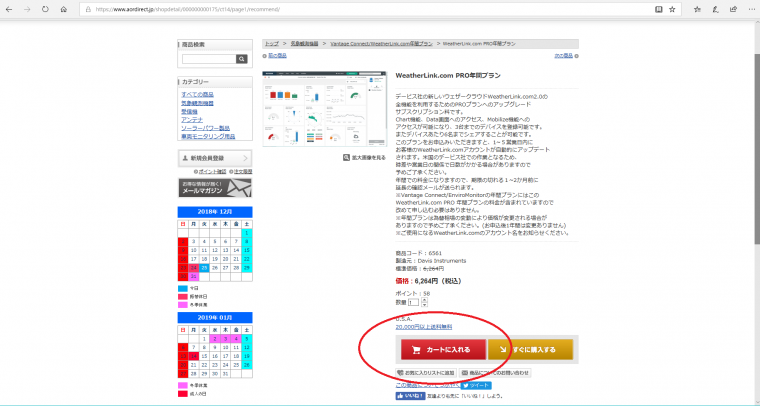The width and height of the screenshot is (760, 406).
Task: Click the Vantage Connect/WeatherLink.com年間プラン breadcrumb
Action: coord(381,44)
